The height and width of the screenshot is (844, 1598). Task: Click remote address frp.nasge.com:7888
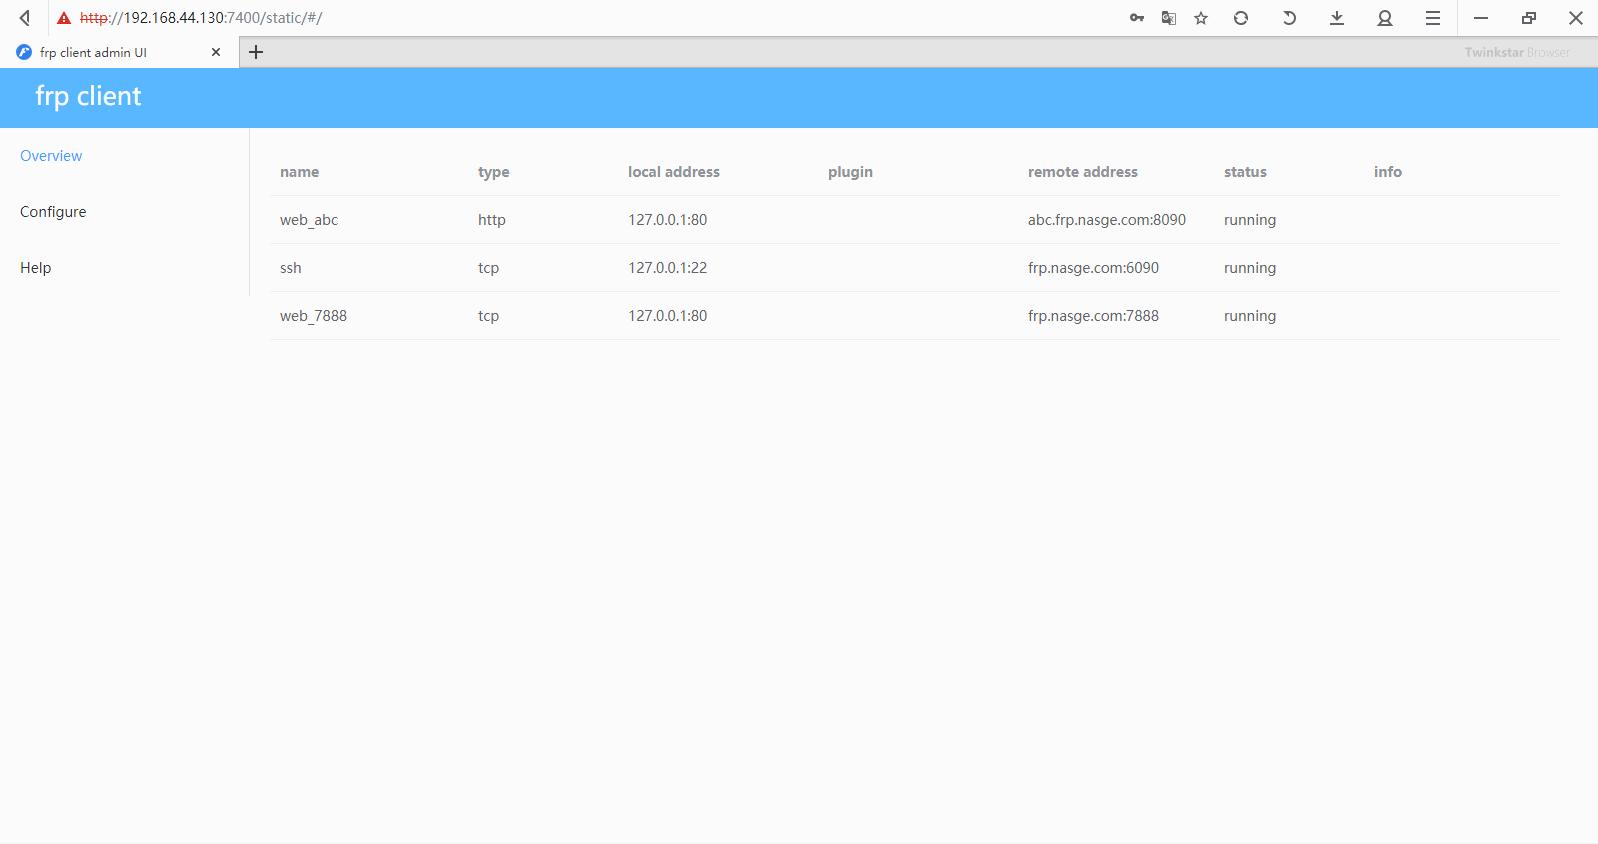(1093, 316)
